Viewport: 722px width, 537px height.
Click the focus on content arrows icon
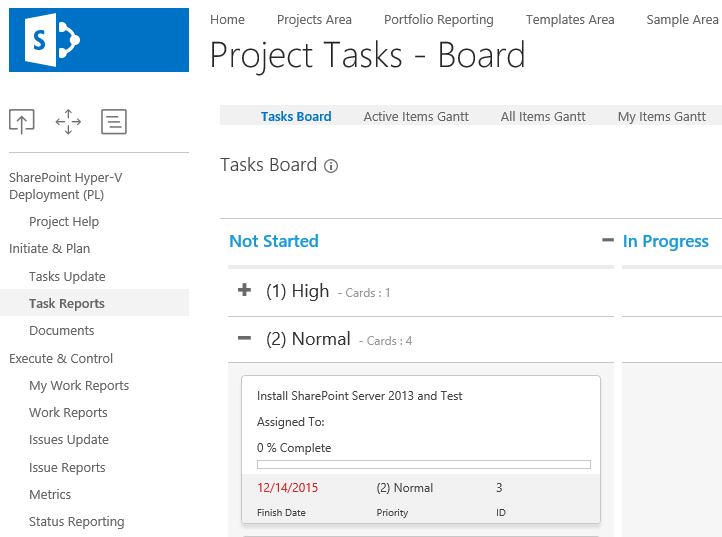pyautogui.click(x=68, y=122)
